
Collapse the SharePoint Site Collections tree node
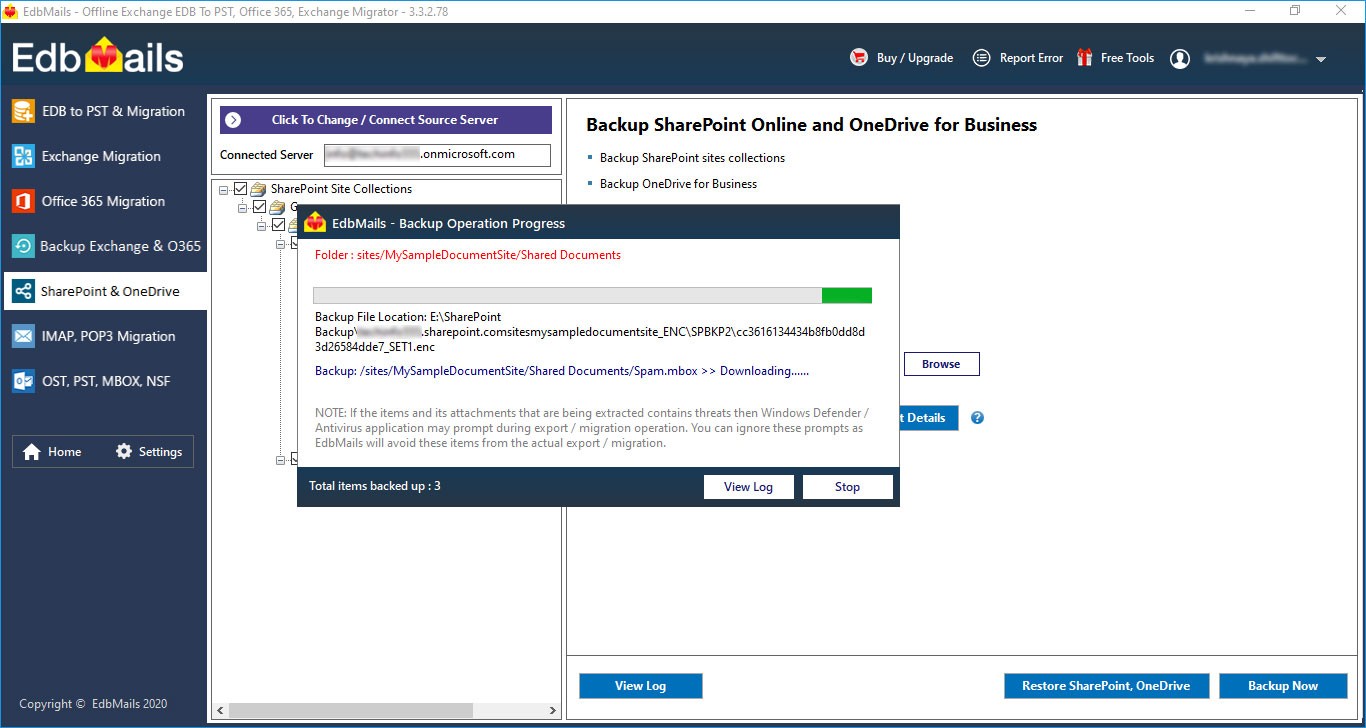click(x=224, y=189)
